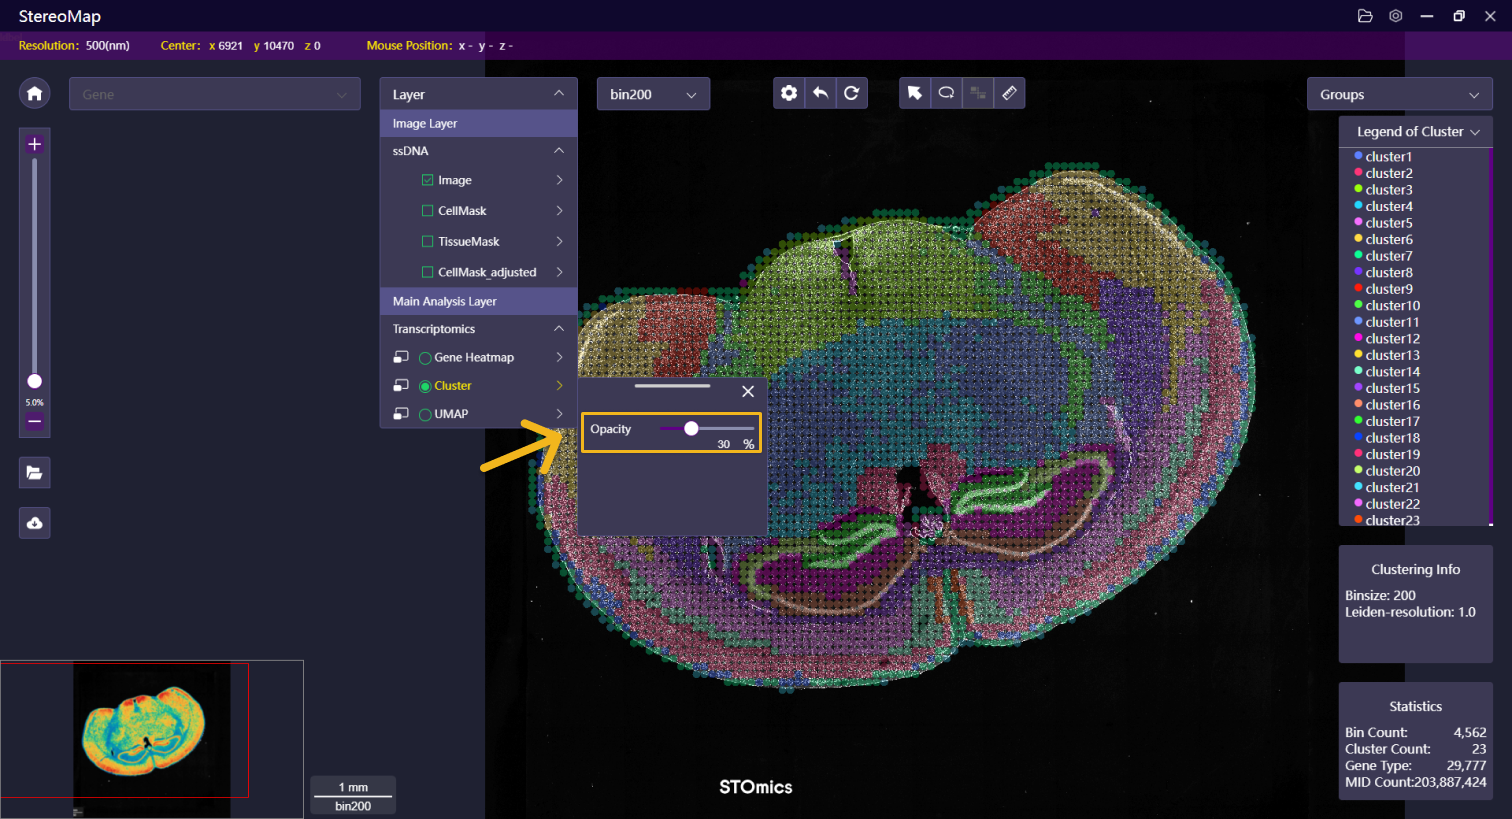Click the refresh view icon
The height and width of the screenshot is (819, 1512).
(851, 93)
